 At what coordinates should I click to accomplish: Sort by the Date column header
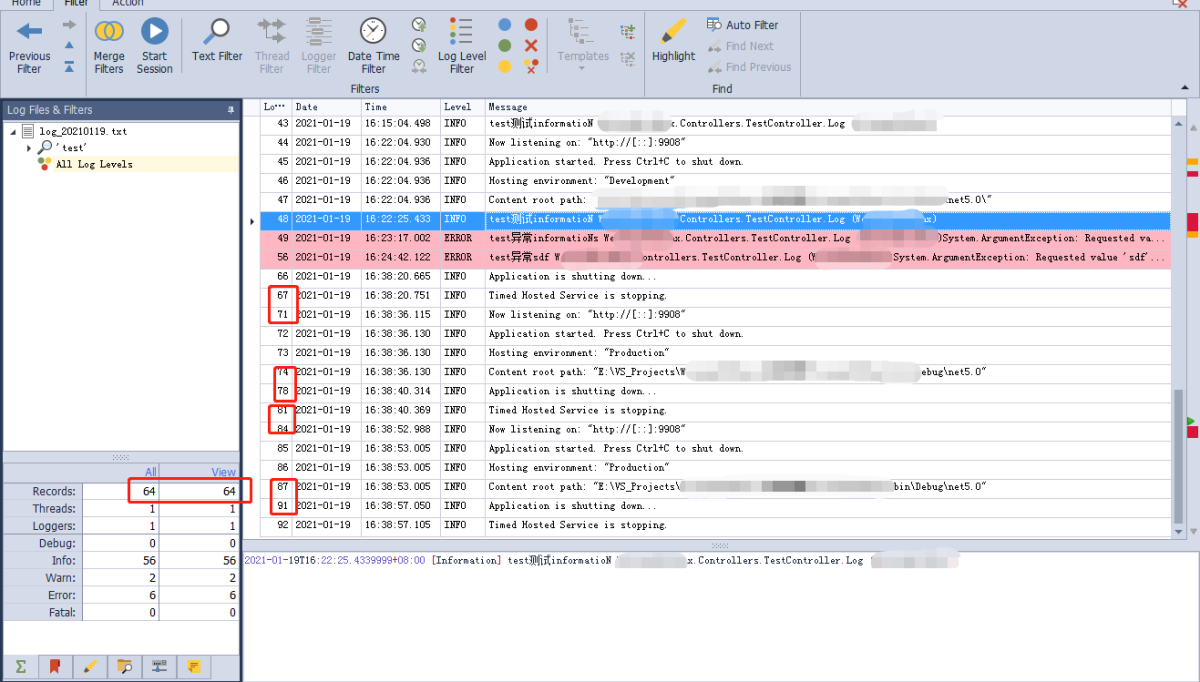tap(326, 107)
